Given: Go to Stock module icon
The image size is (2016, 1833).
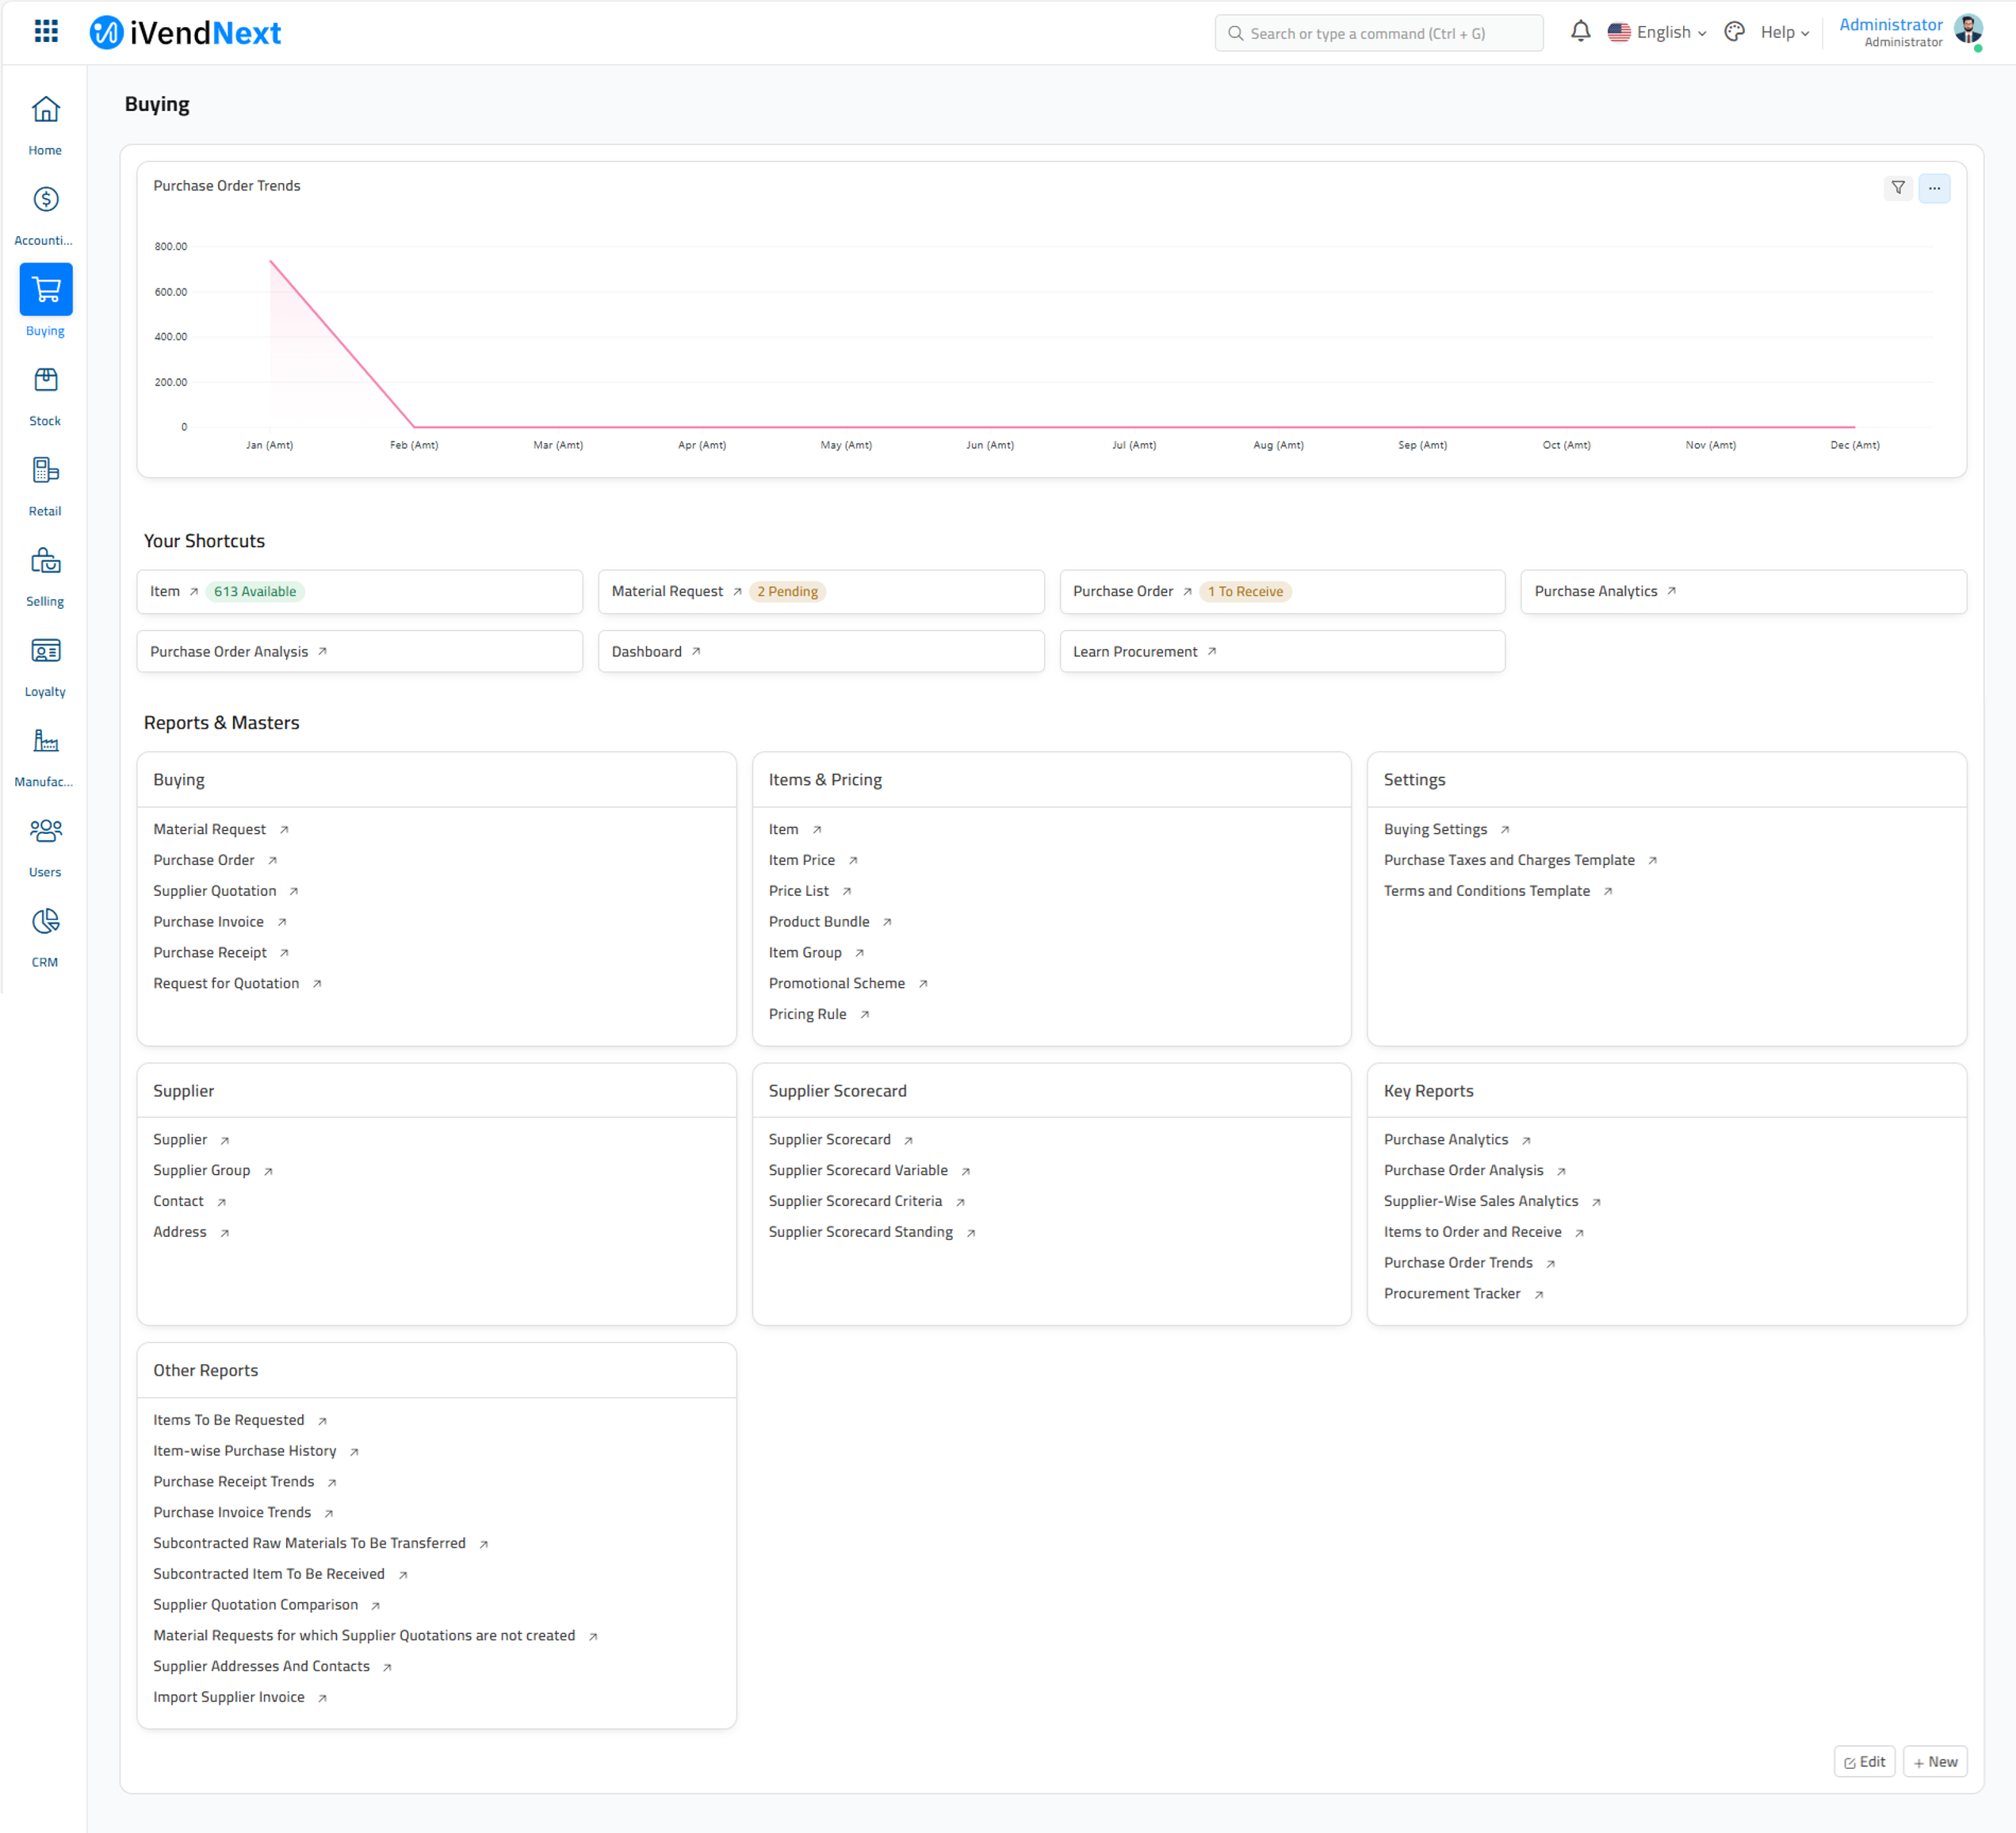Looking at the screenshot, I should [x=45, y=380].
